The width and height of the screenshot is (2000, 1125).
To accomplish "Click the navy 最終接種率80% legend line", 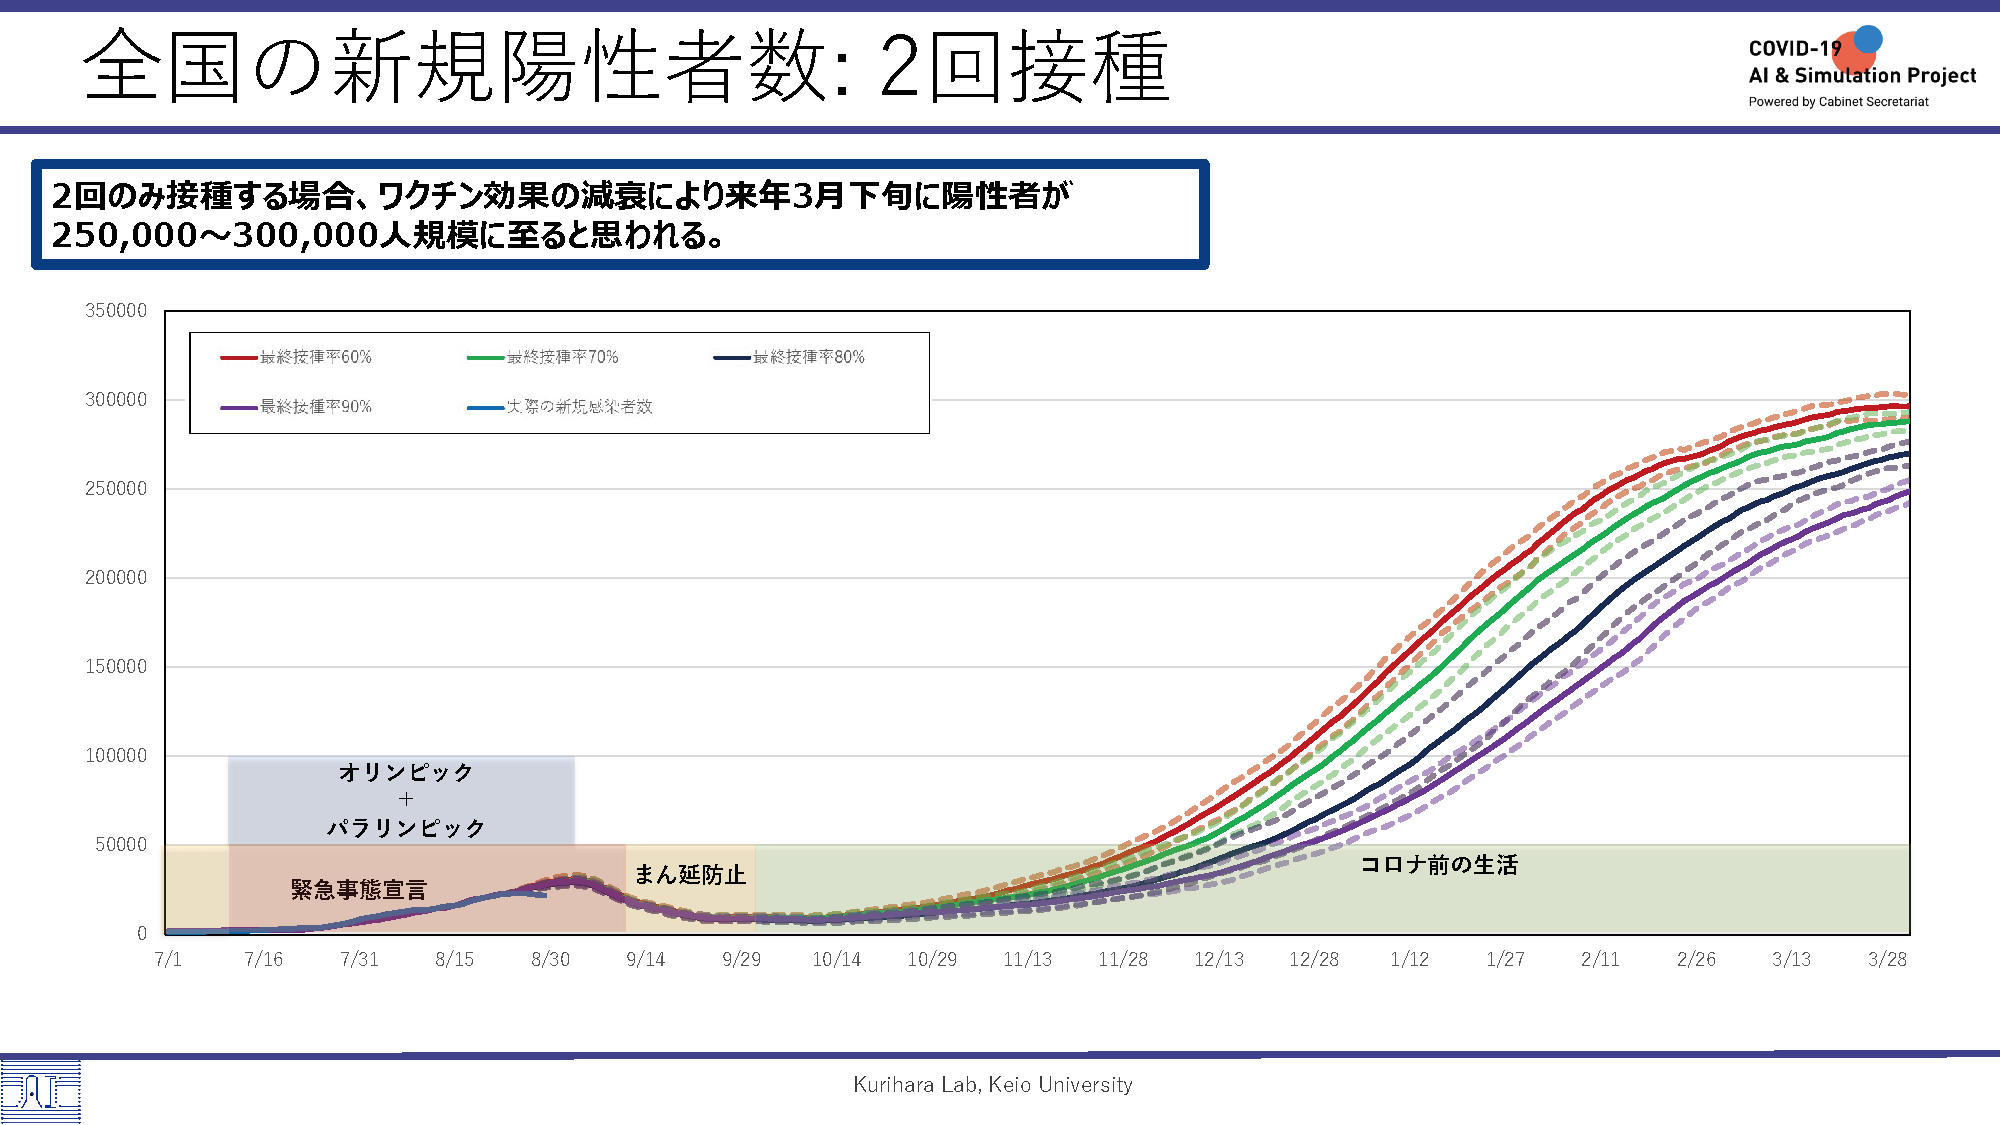I will pyautogui.click(x=732, y=357).
